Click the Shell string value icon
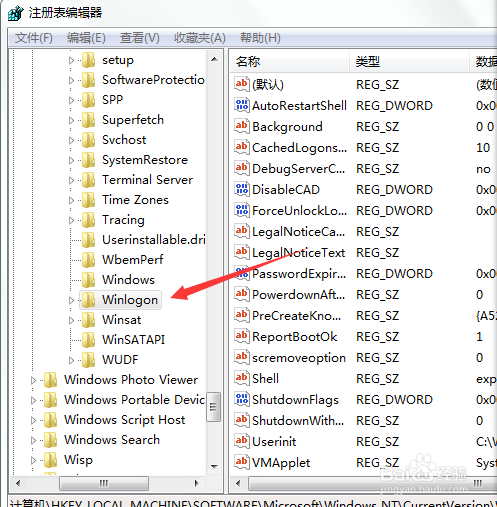 (x=242, y=378)
